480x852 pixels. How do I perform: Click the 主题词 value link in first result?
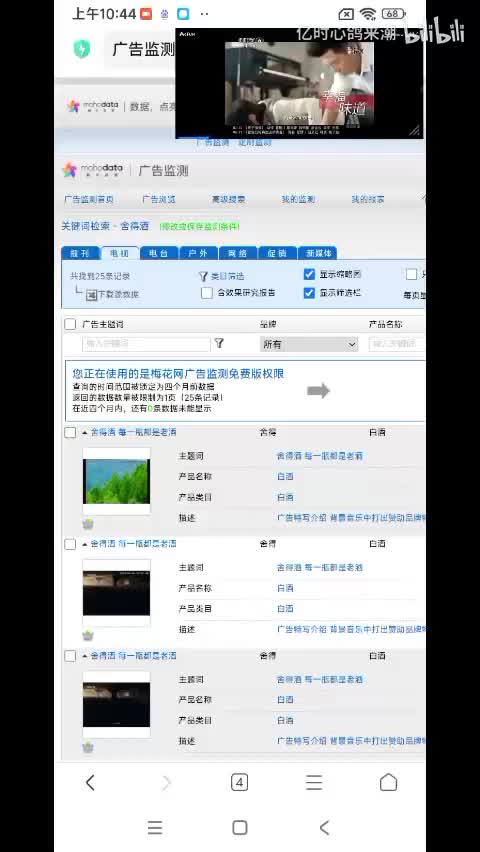click(x=320, y=456)
